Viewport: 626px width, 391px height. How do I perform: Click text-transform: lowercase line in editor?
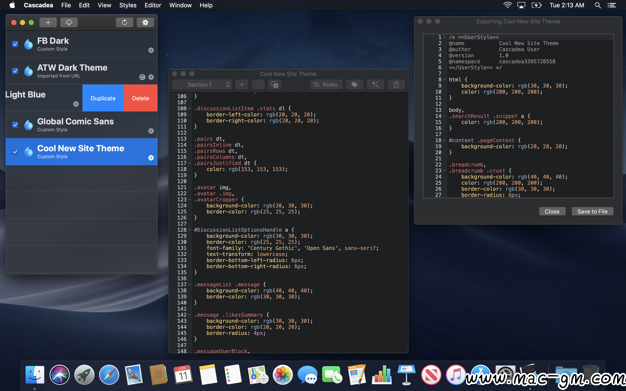pyautogui.click(x=247, y=254)
